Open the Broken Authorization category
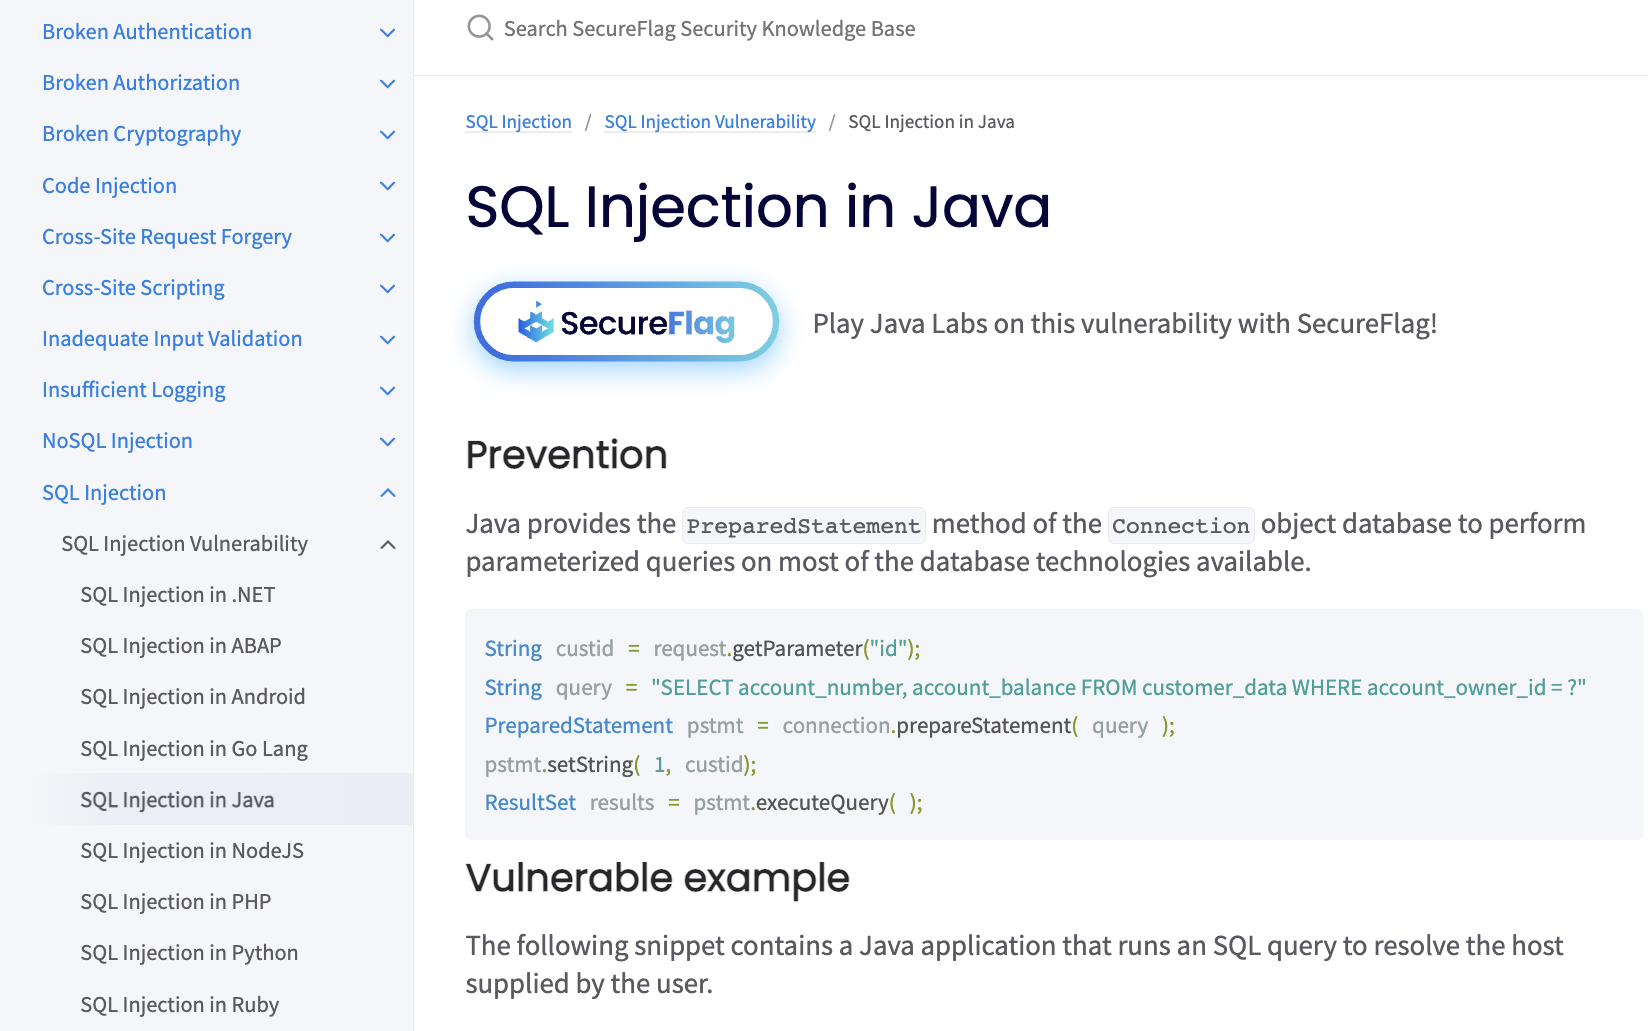The height and width of the screenshot is (1031, 1648). pyautogui.click(x=140, y=82)
